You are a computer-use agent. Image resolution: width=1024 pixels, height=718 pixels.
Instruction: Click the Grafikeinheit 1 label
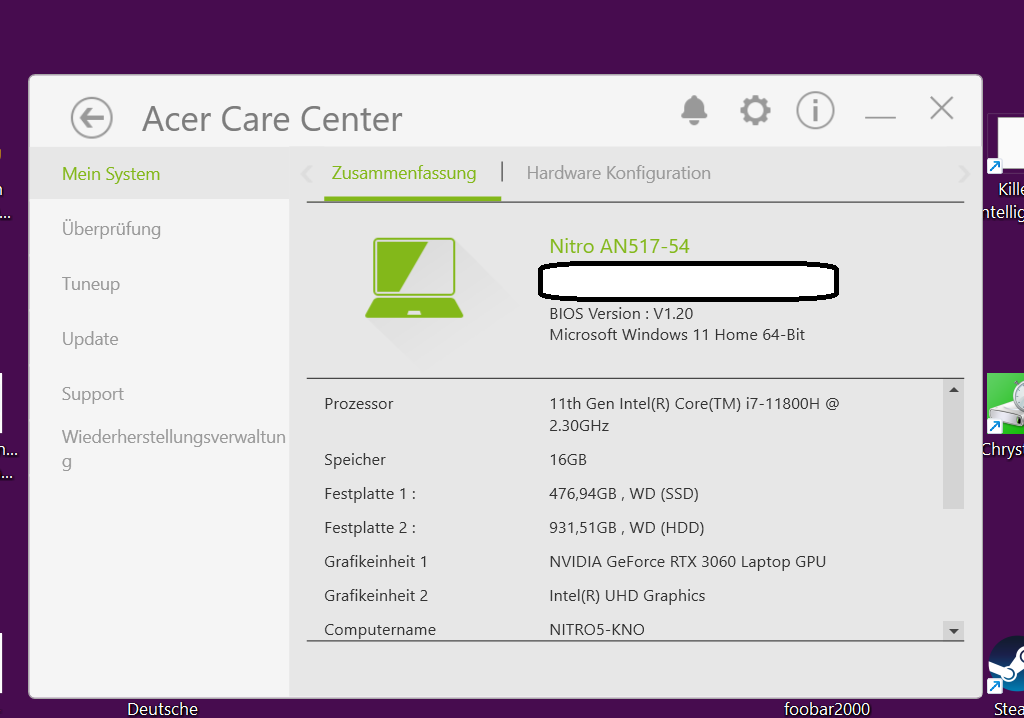point(376,562)
